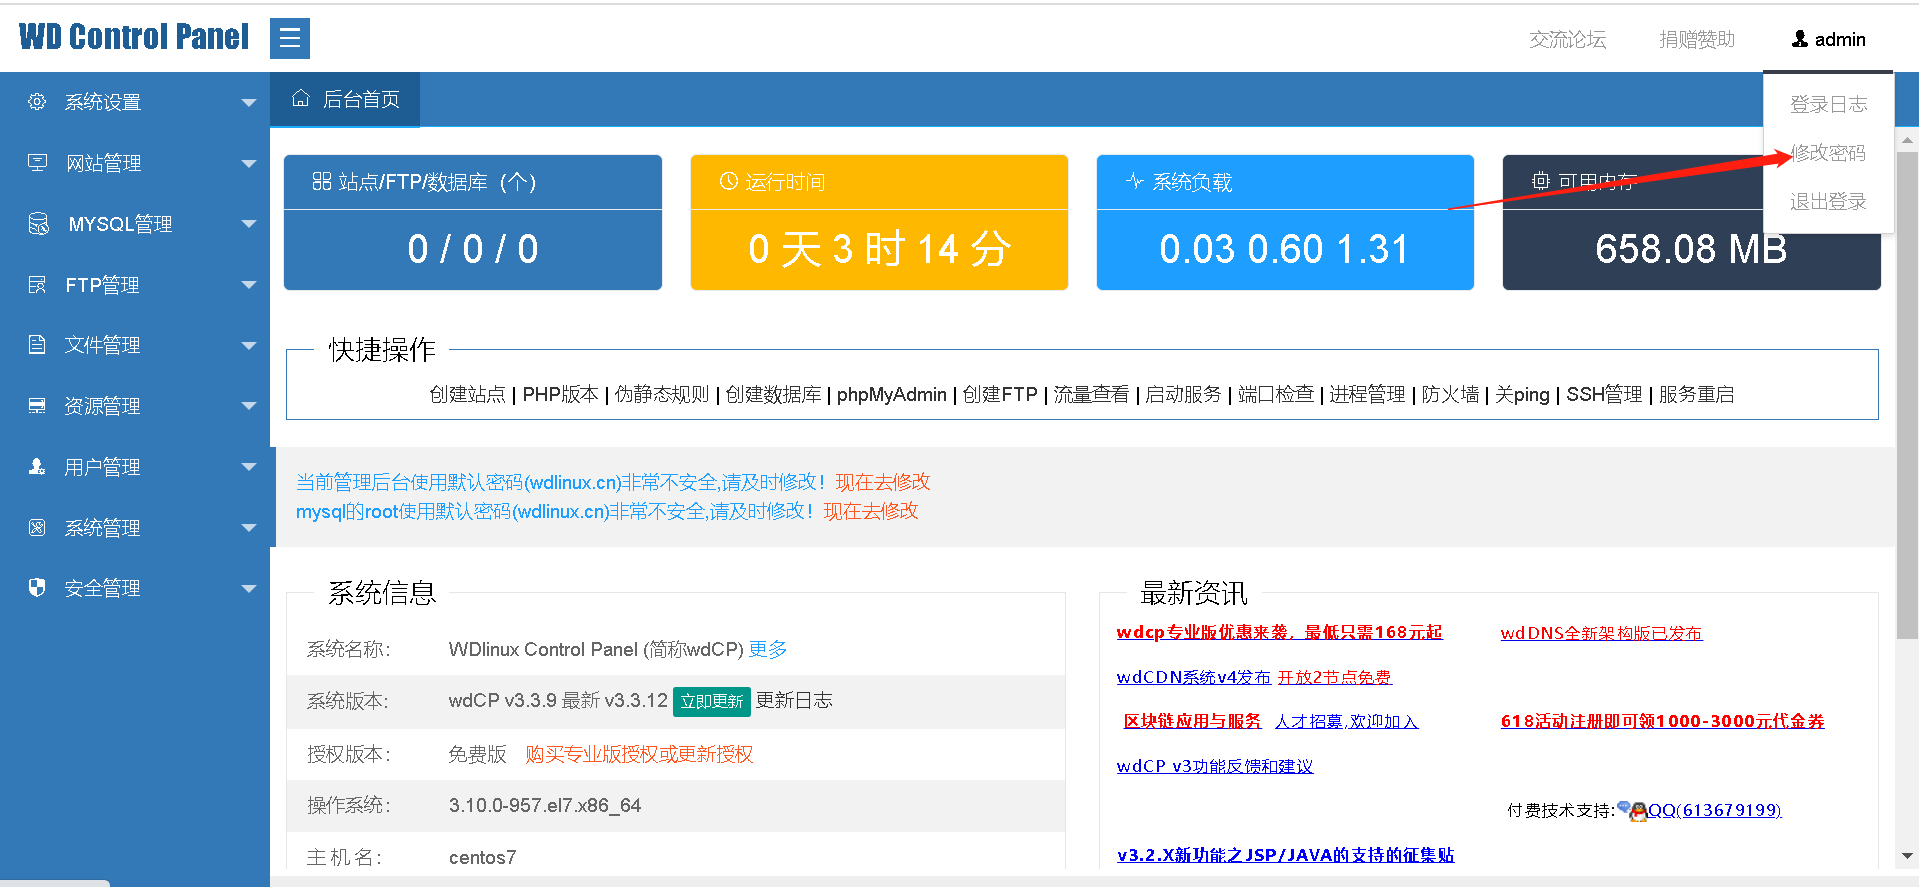The width and height of the screenshot is (1919, 887).
Task: Click the 系统管理 sidebar icon
Action: [37, 527]
